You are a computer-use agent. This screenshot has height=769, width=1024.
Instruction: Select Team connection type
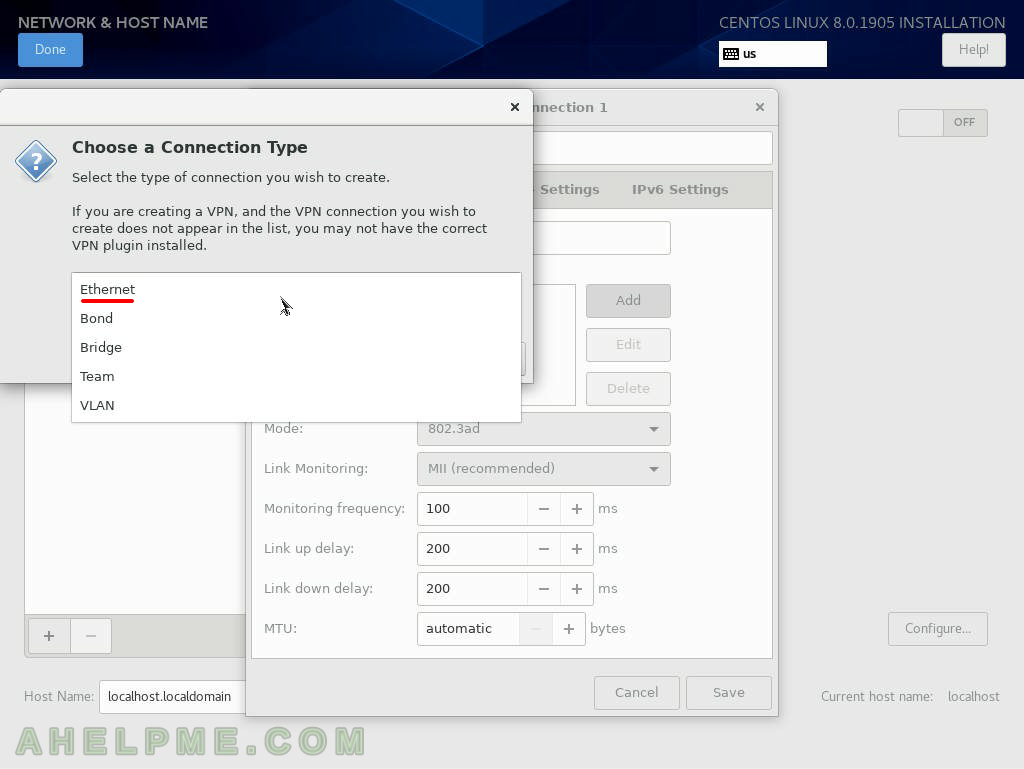pyautogui.click(x=296, y=377)
